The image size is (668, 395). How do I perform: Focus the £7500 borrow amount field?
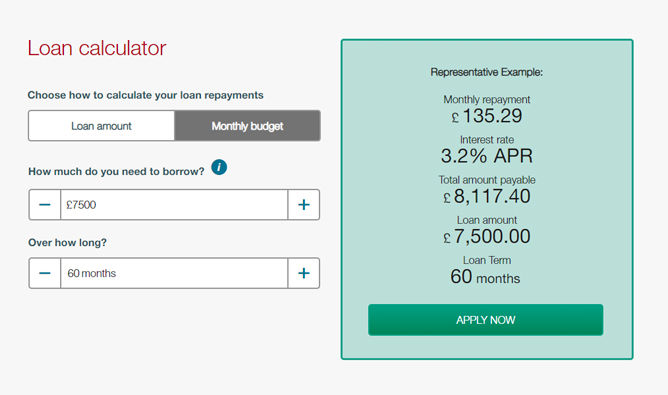174,205
